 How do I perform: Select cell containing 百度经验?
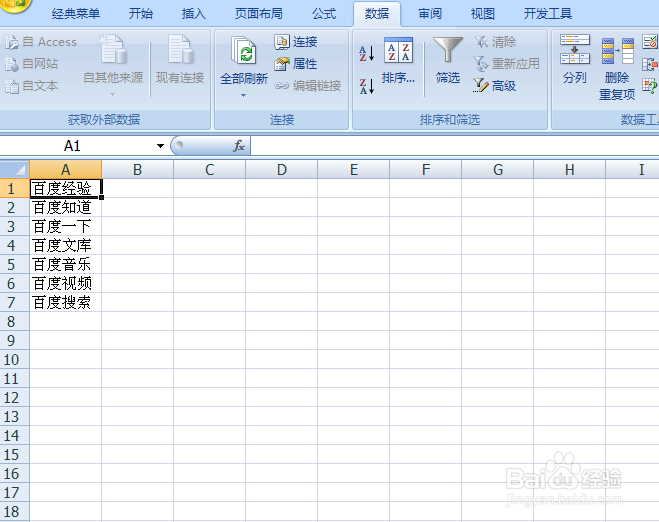(66, 188)
